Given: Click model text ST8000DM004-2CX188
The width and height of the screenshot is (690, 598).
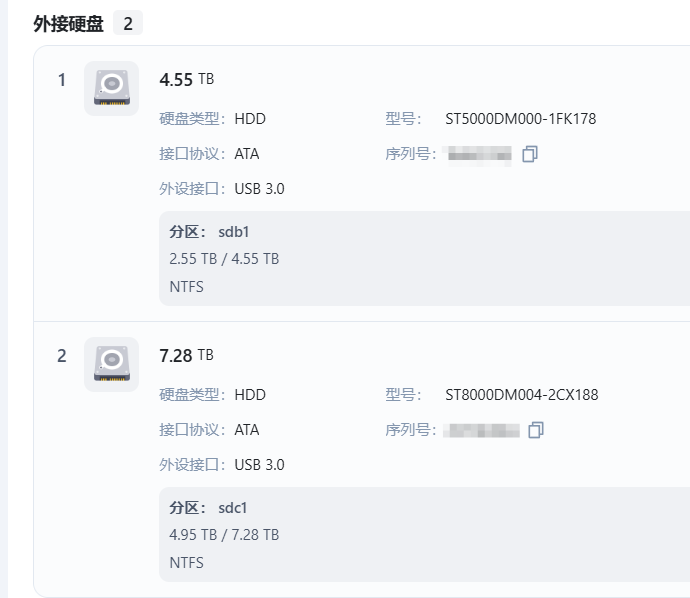Looking at the screenshot, I should [x=521, y=395].
